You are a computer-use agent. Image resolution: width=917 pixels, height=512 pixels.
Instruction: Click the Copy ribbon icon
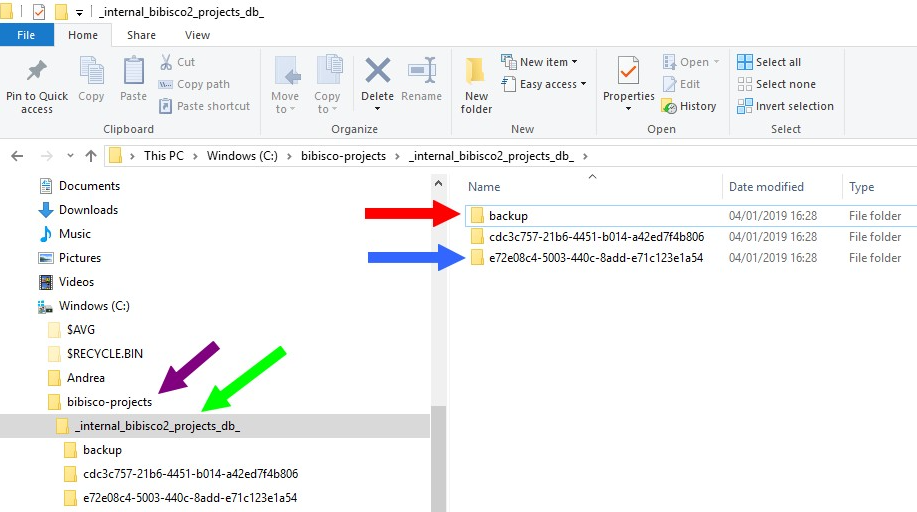pos(91,71)
